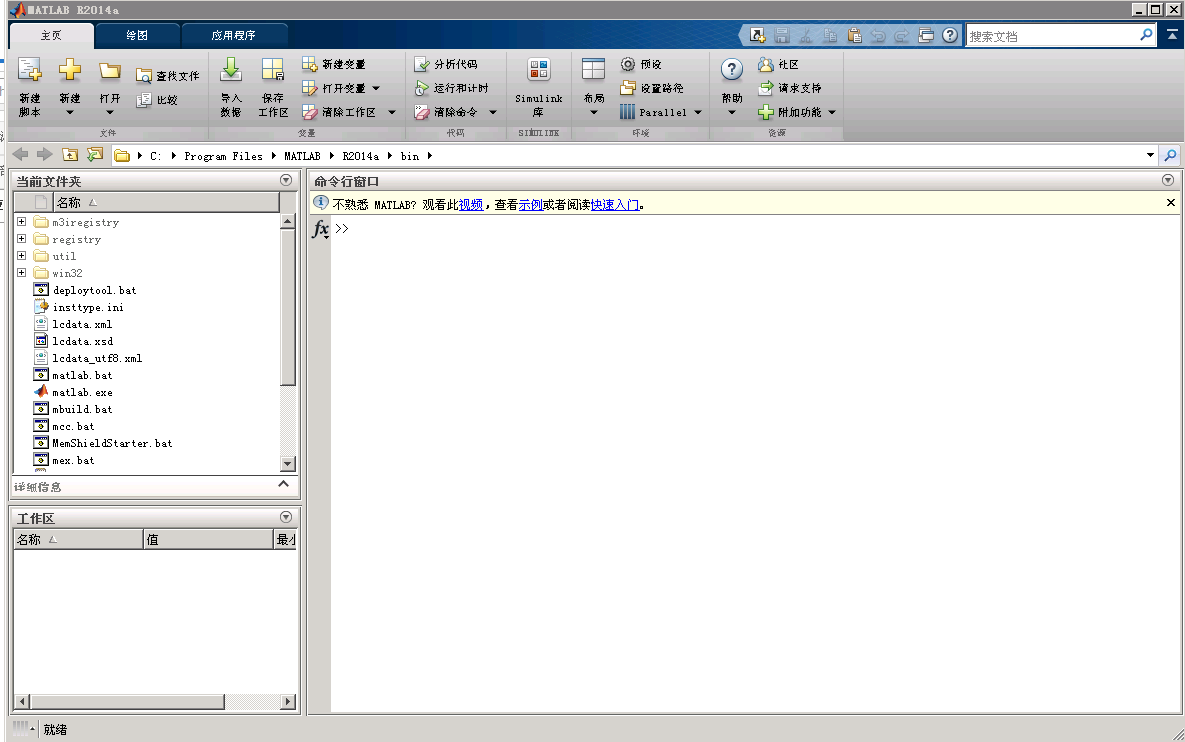The height and width of the screenshot is (742, 1185).
Task: Go back using the address bar back arrow
Action: 20,155
